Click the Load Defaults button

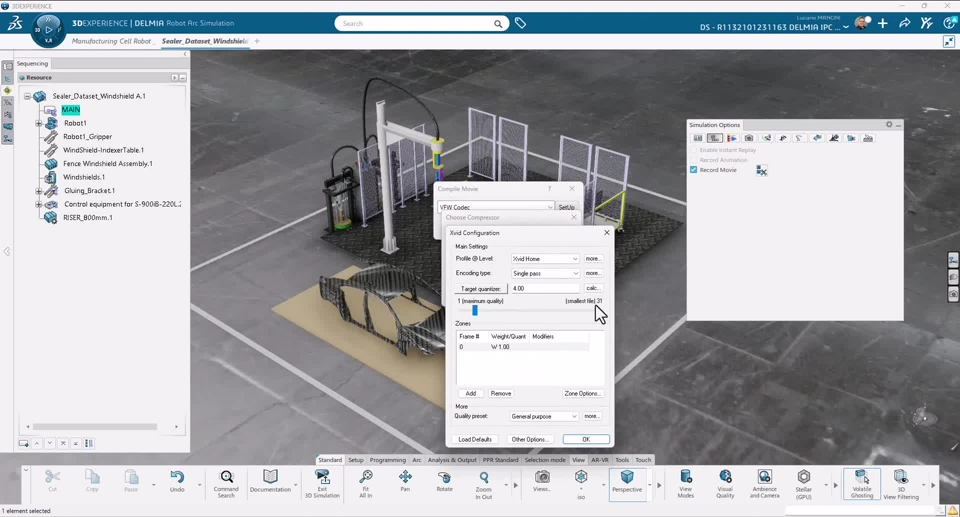click(x=475, y=439)
